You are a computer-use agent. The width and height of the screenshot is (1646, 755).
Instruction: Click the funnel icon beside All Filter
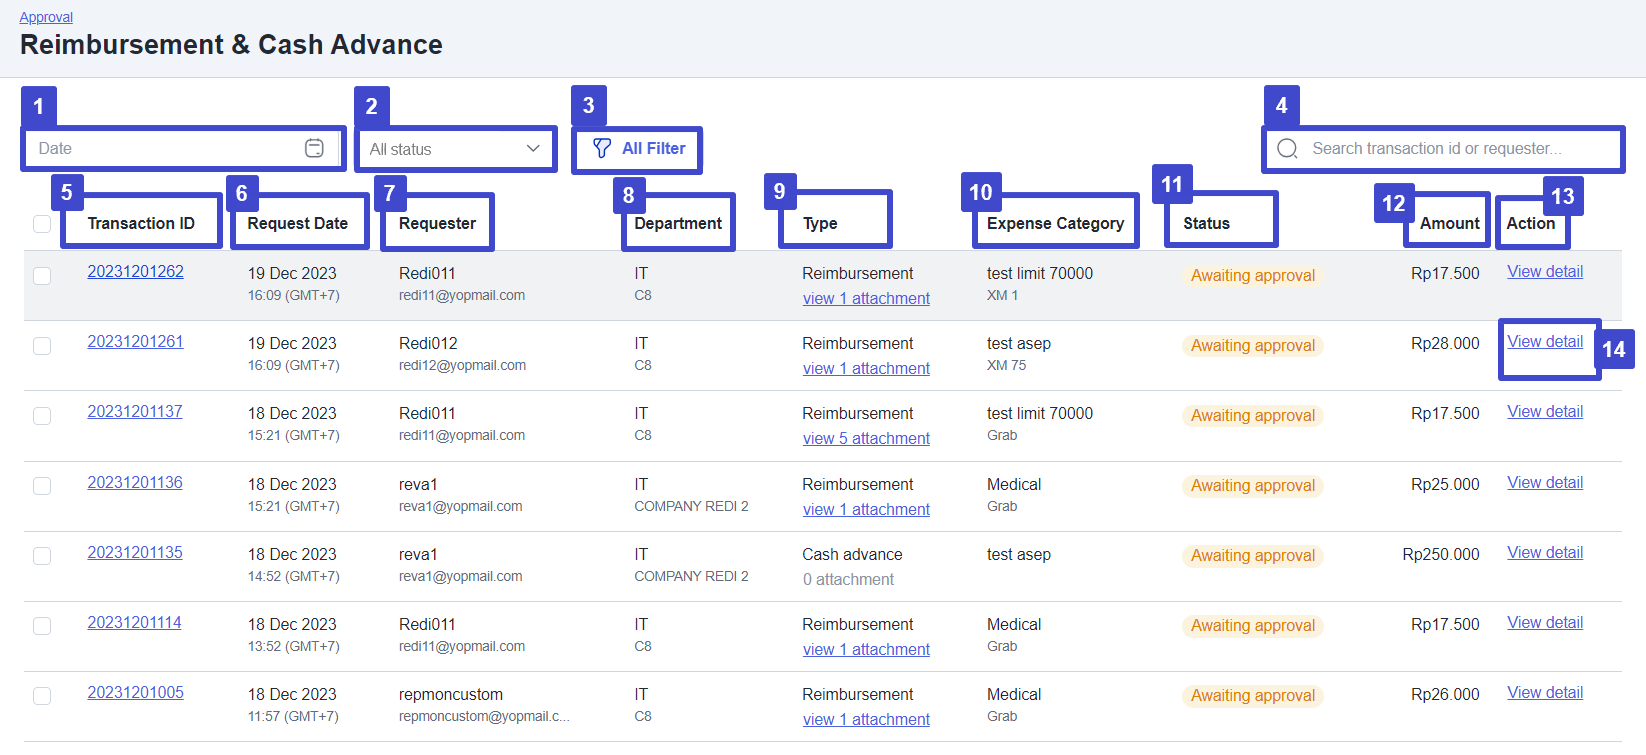click(x=601, y=148)
